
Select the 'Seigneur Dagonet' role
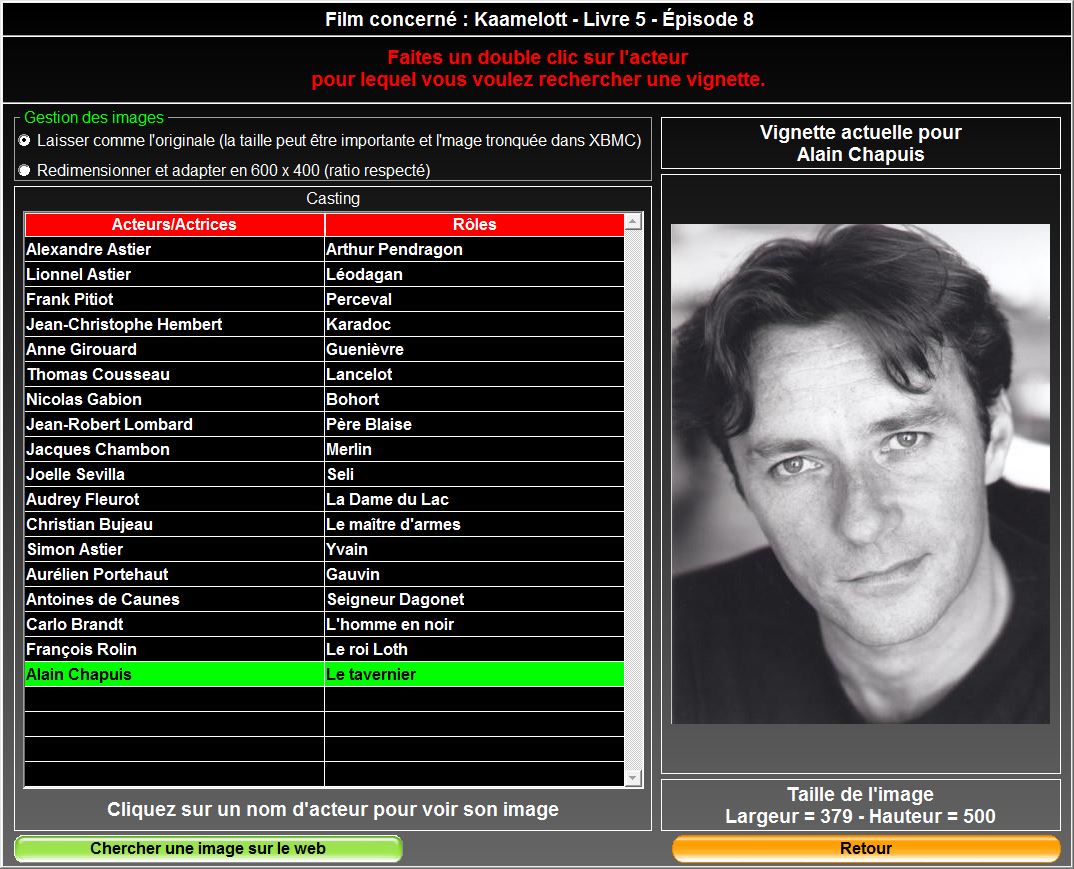coord(475,599)
